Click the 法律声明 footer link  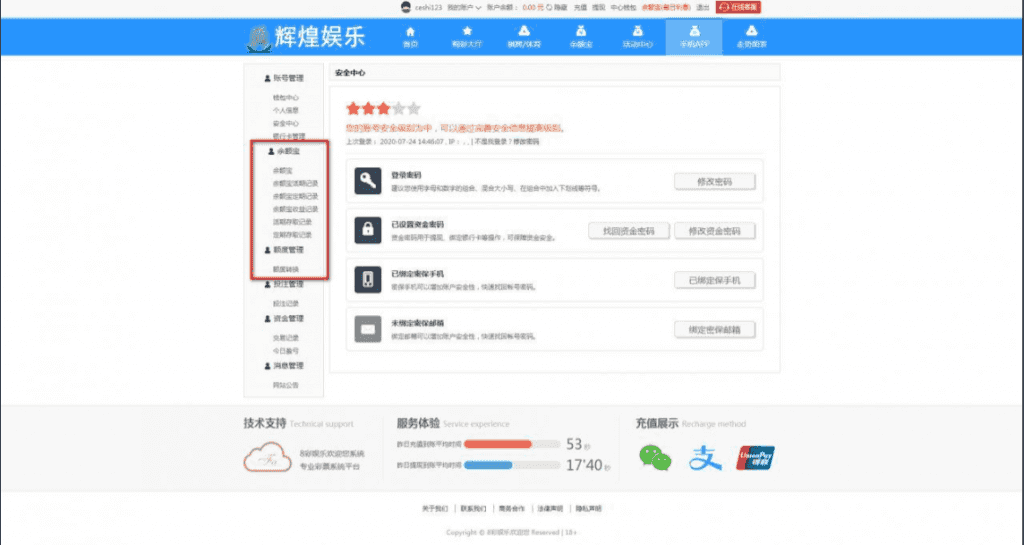pos(550,508)
